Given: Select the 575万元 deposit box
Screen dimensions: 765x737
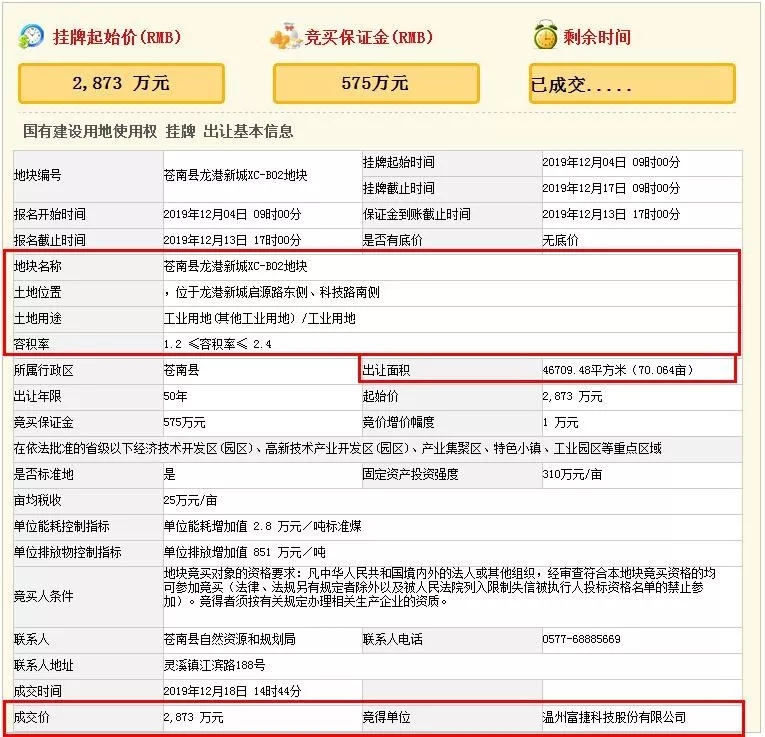Looking at the screenshot, I should click(x=375, y=83).
